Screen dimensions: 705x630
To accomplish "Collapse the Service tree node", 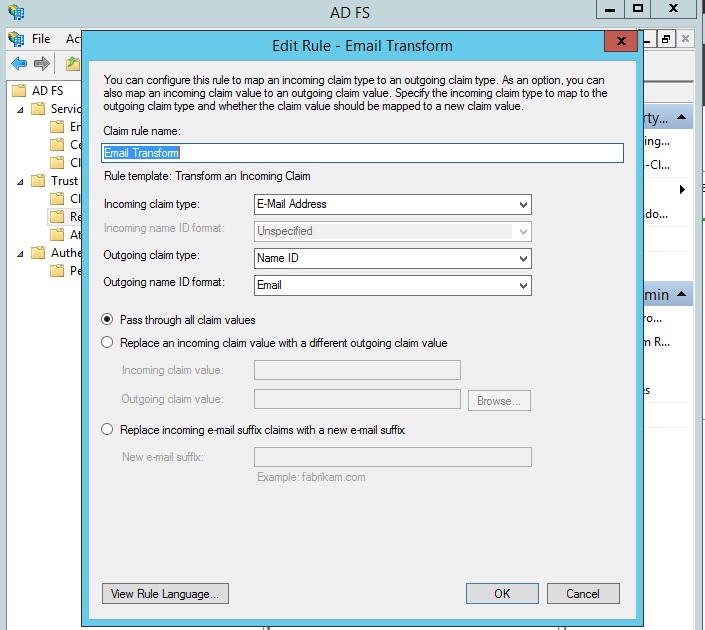I will 20,109.
